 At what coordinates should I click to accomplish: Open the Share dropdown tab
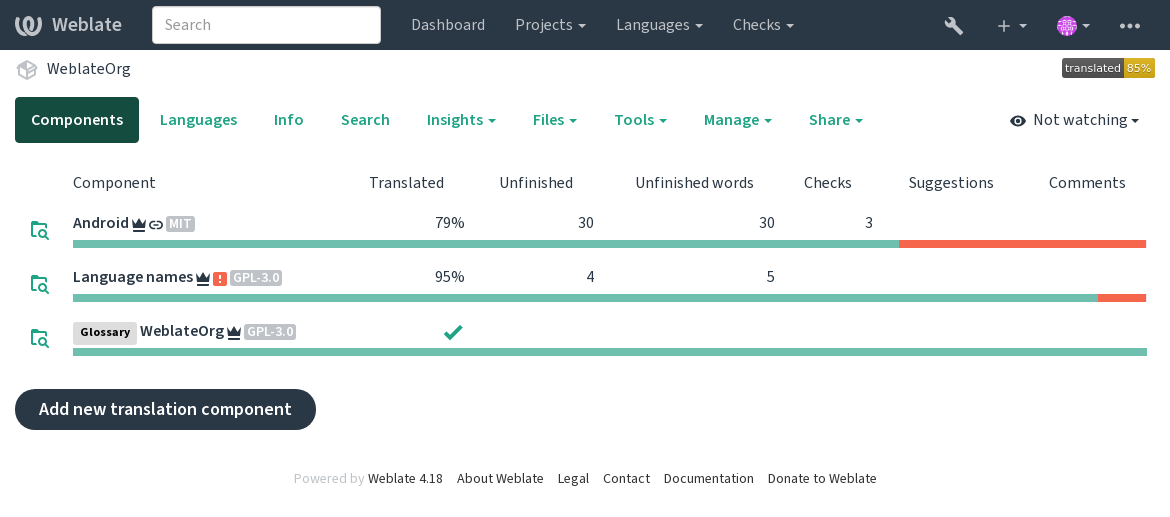point(836,120)
